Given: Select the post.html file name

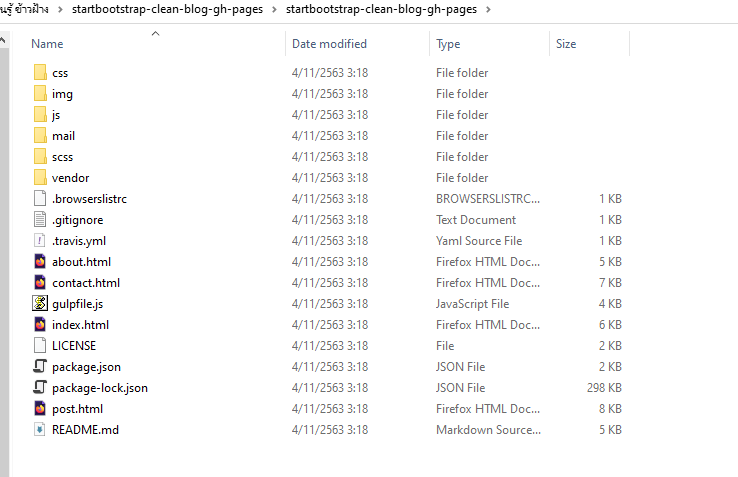Looking at the screenshot, I should (x=78, y=409).
